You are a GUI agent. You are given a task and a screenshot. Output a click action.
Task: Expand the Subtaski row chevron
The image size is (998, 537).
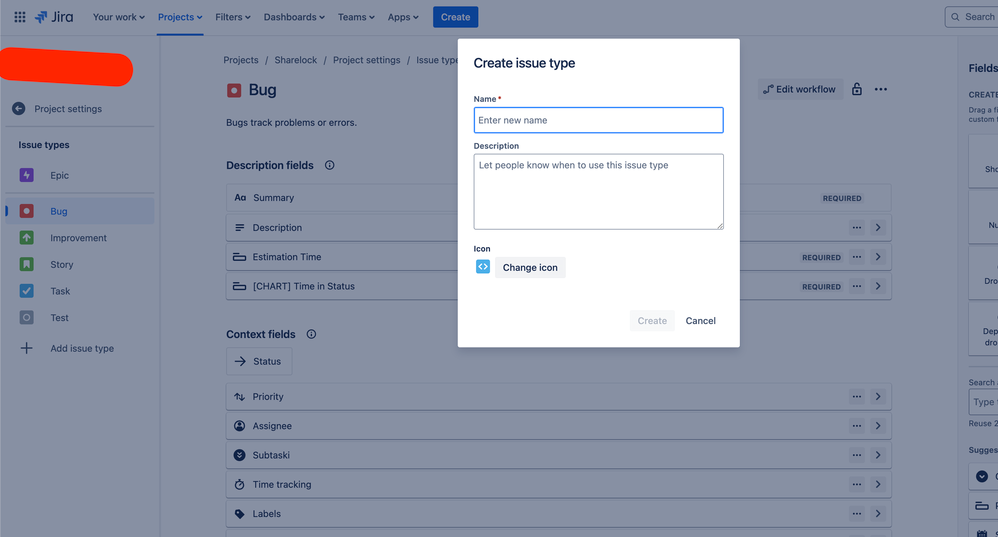click(x=878, y=455)
